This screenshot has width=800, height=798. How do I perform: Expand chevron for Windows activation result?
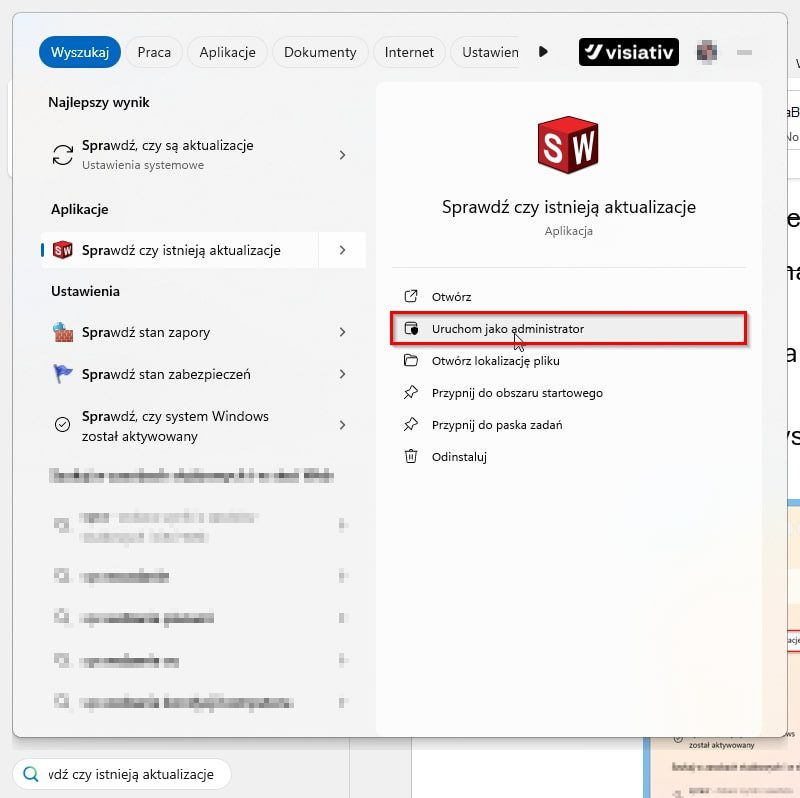(342, 425)
